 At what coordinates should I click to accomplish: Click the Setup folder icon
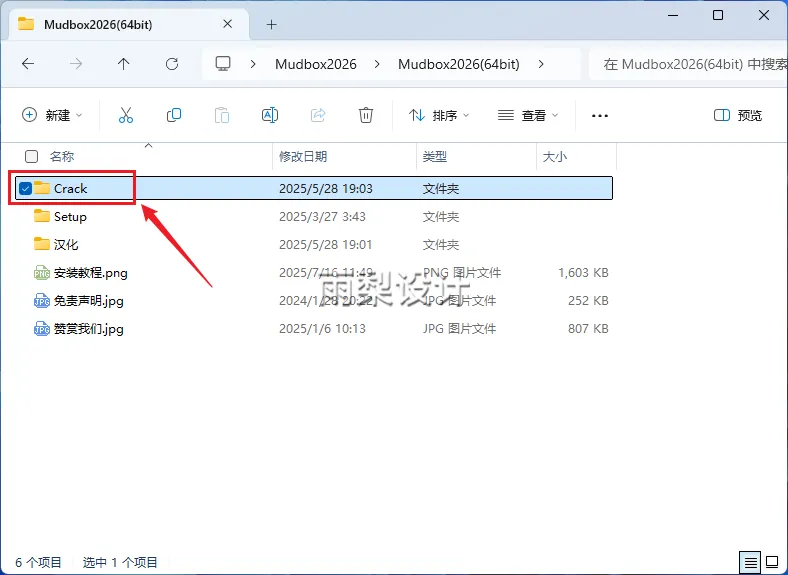point(42,216)
